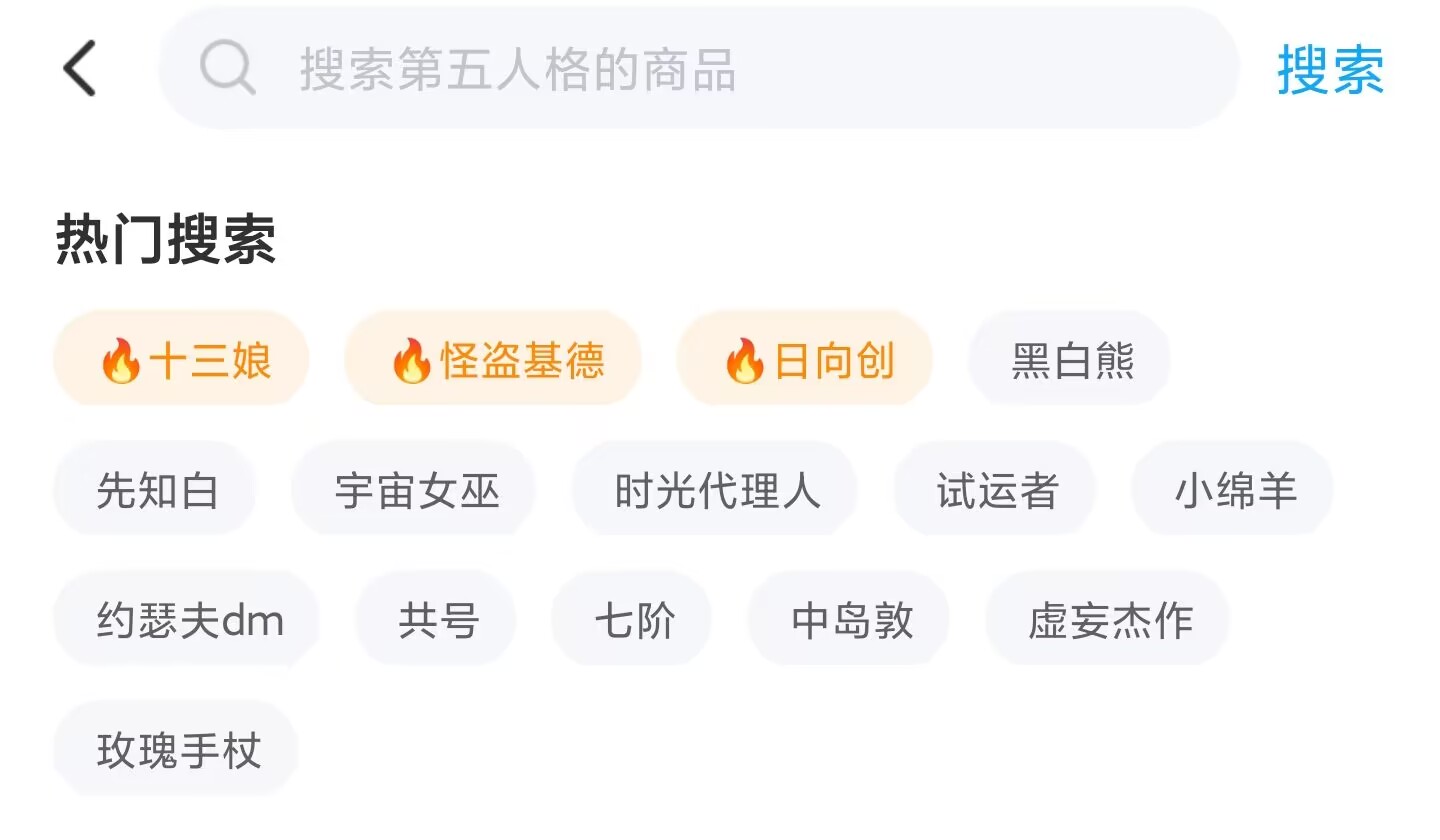Select the hot search tag 十三娘

(182, 359)
